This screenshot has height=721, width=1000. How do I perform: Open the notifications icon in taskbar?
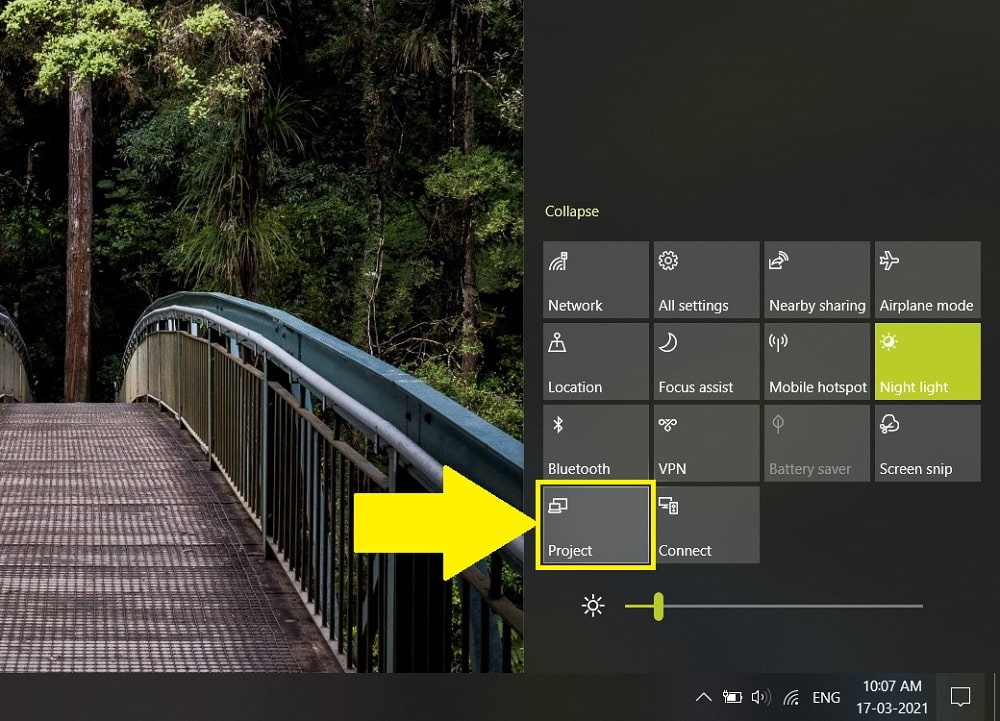point(961,697)
